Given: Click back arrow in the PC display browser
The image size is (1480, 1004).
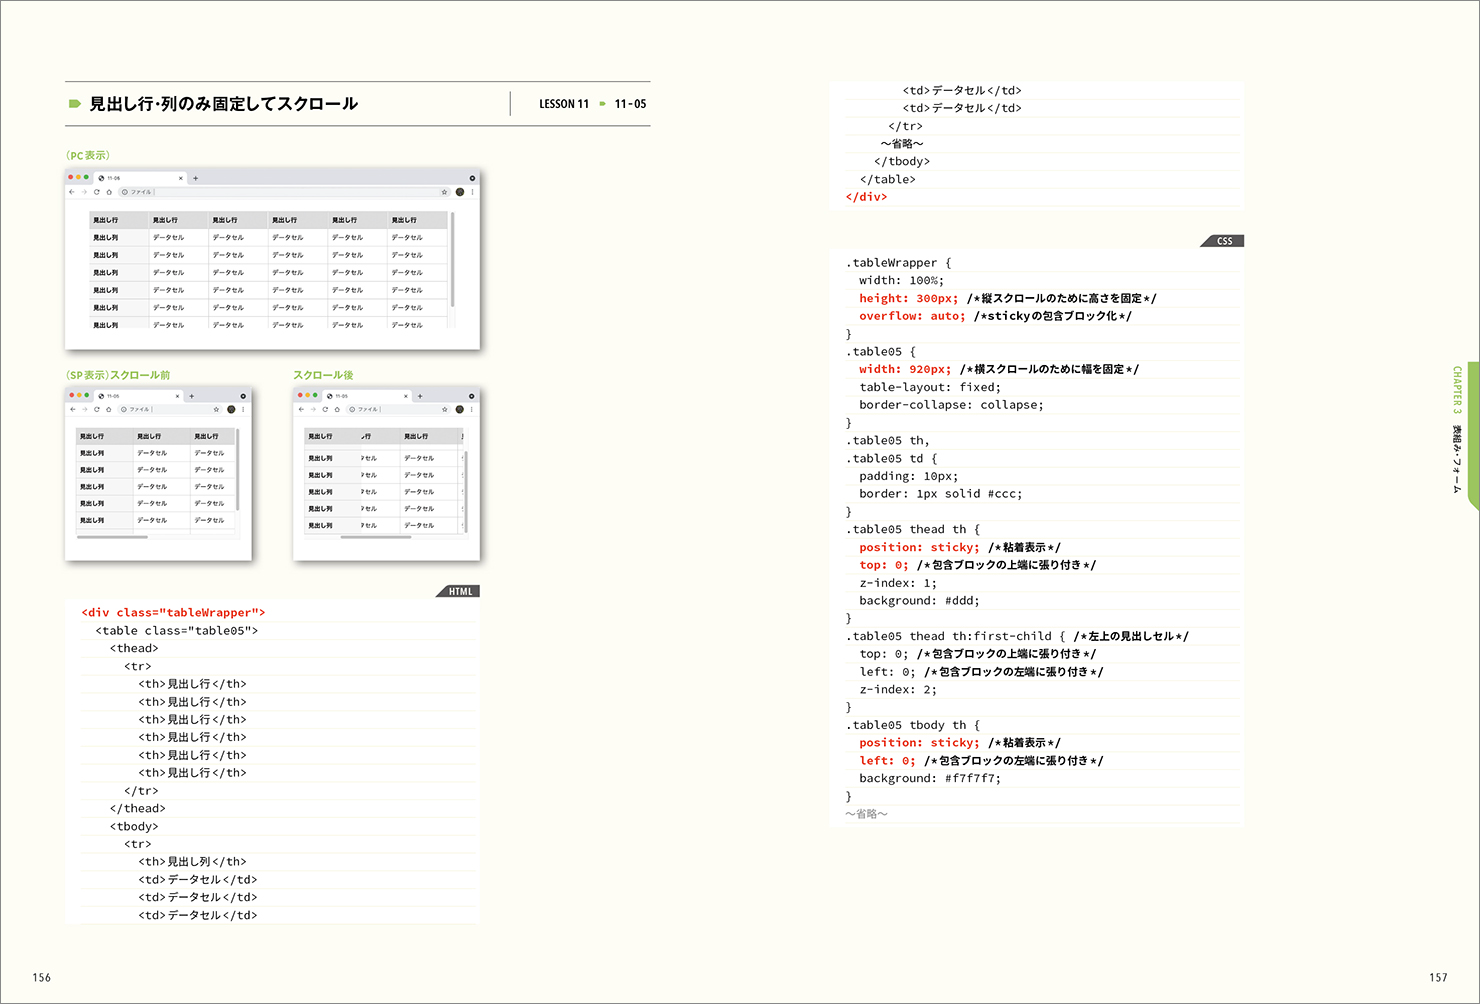Looking at the screenshot, I should (72, 192).
